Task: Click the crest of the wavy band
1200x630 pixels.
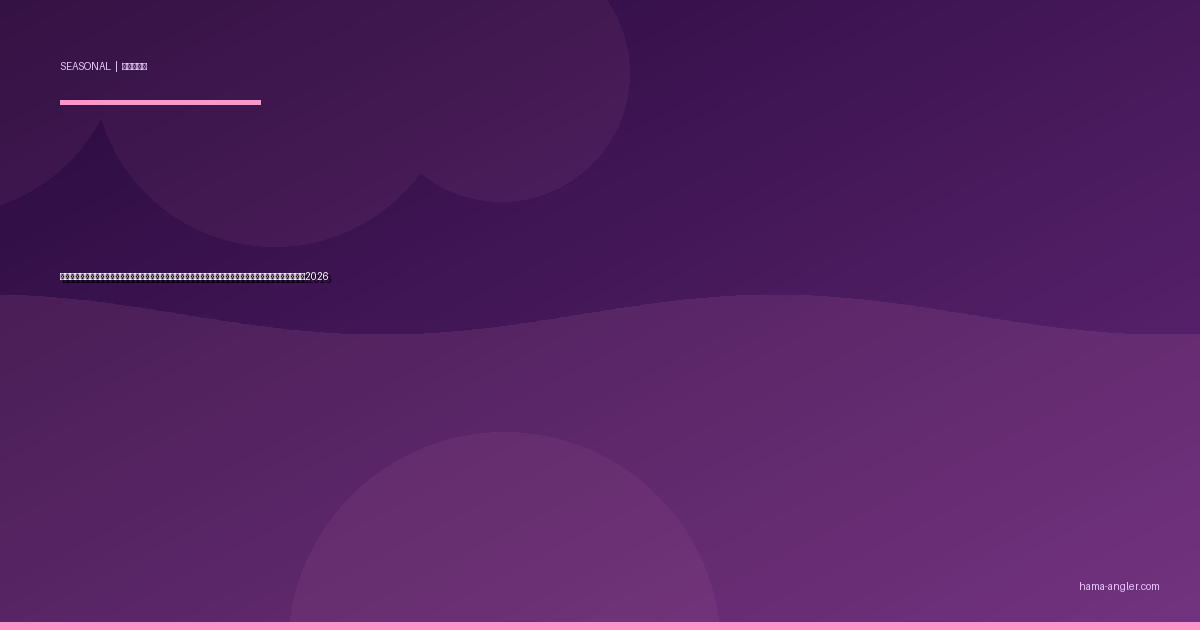Action: (770, 297)
